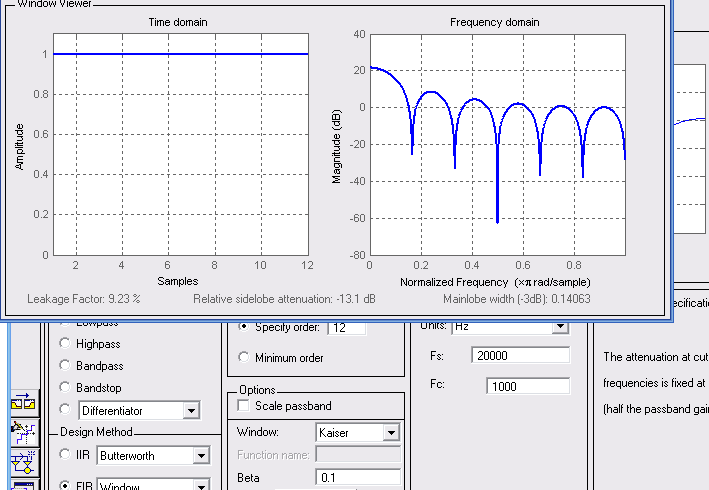Viewport: 709px width, 490px height.
Task: Click the 'Time domain' plot title
Action: pos(178,22)
